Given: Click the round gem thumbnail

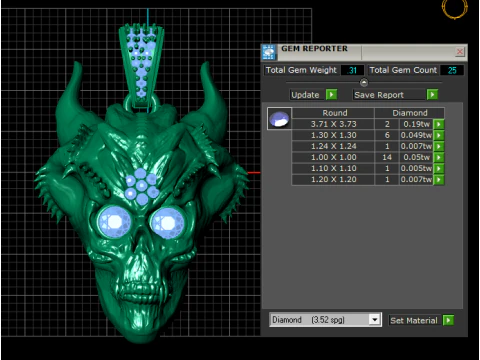Looking at the screenshot, I should (x=279, y=119).
